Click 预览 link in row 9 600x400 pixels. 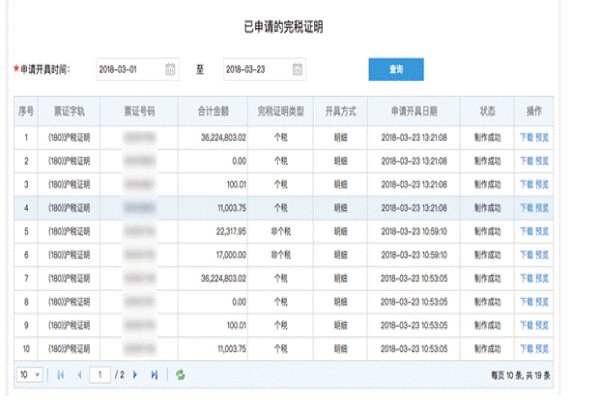(x=542, y=325)
